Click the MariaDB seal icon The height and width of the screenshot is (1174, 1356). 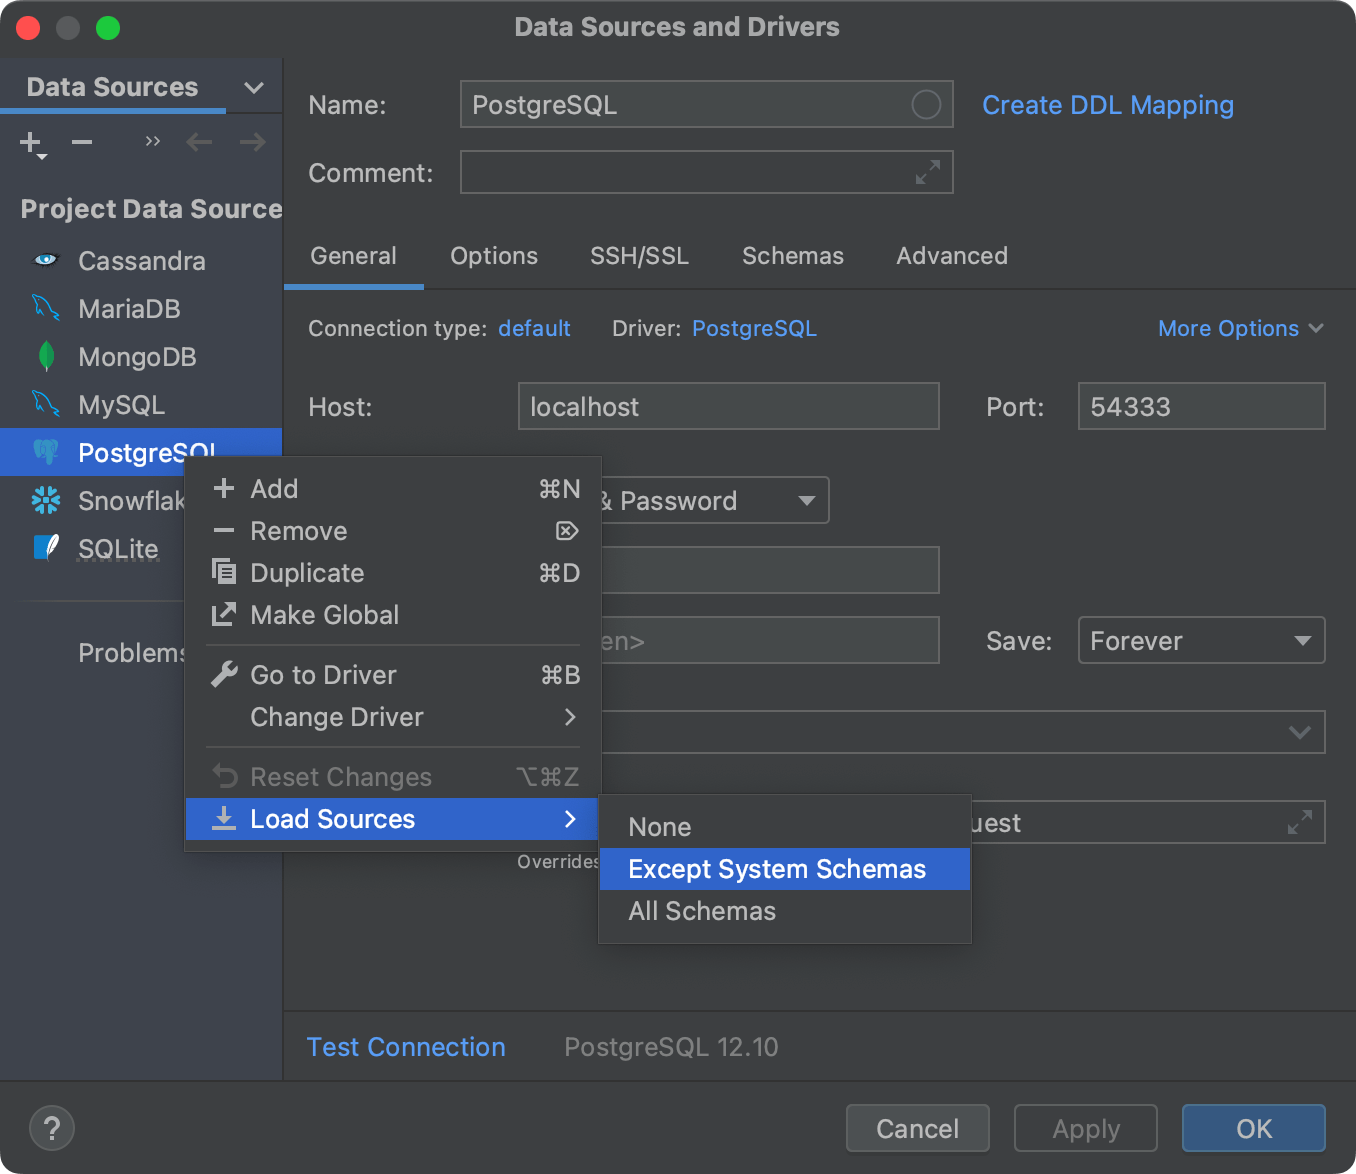tap(46, 308)
